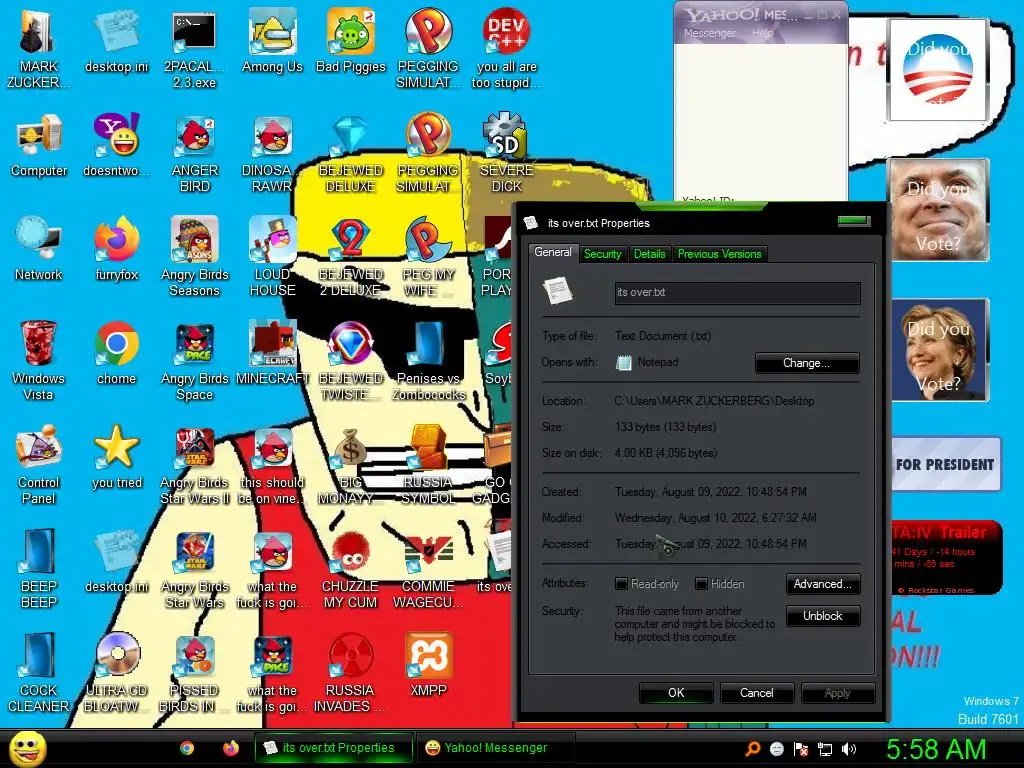Open the LOUD HOUSE shortcut
Image resolution: width=1024 pixels, height=768 pixels.
point(272,240)
